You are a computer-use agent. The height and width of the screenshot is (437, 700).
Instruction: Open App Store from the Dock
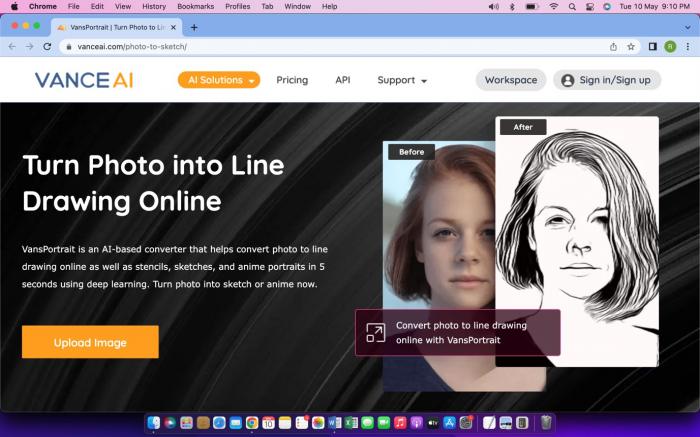pyautogui.click(x=449, y=422)
